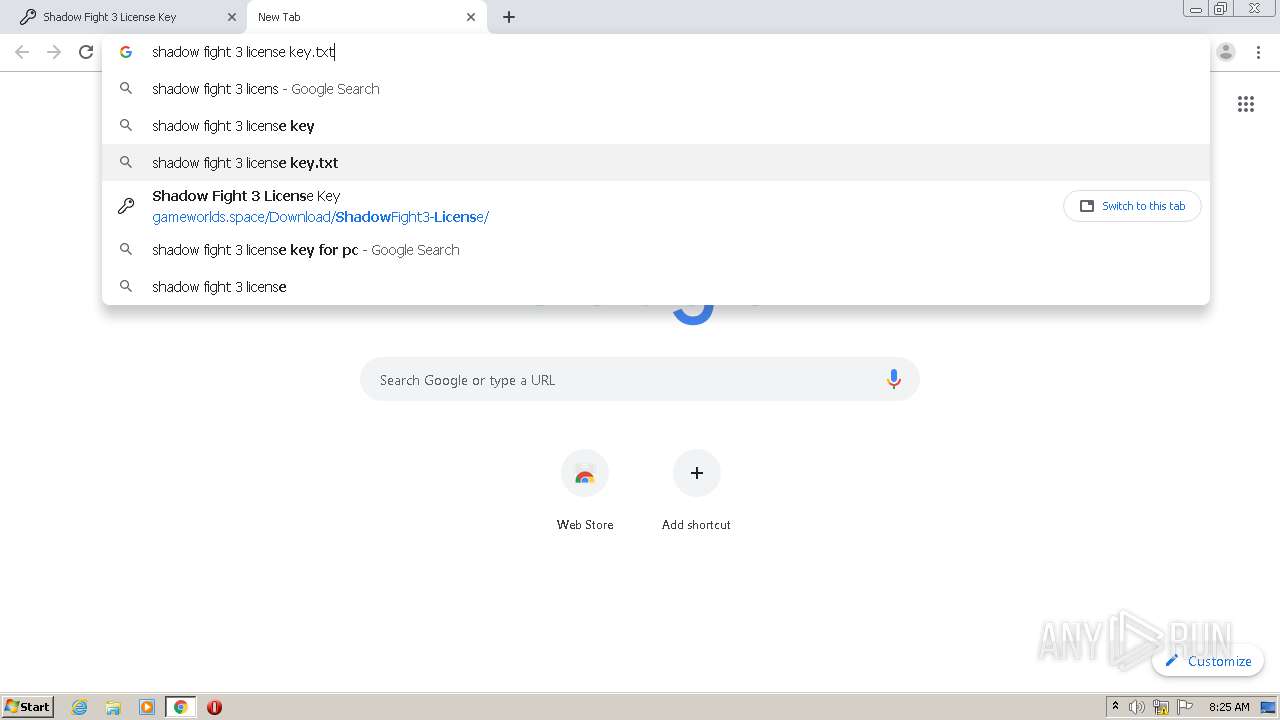The image size is (1280, 720).
Task: Go back with the back arrow
Action: tap(22, 52)
